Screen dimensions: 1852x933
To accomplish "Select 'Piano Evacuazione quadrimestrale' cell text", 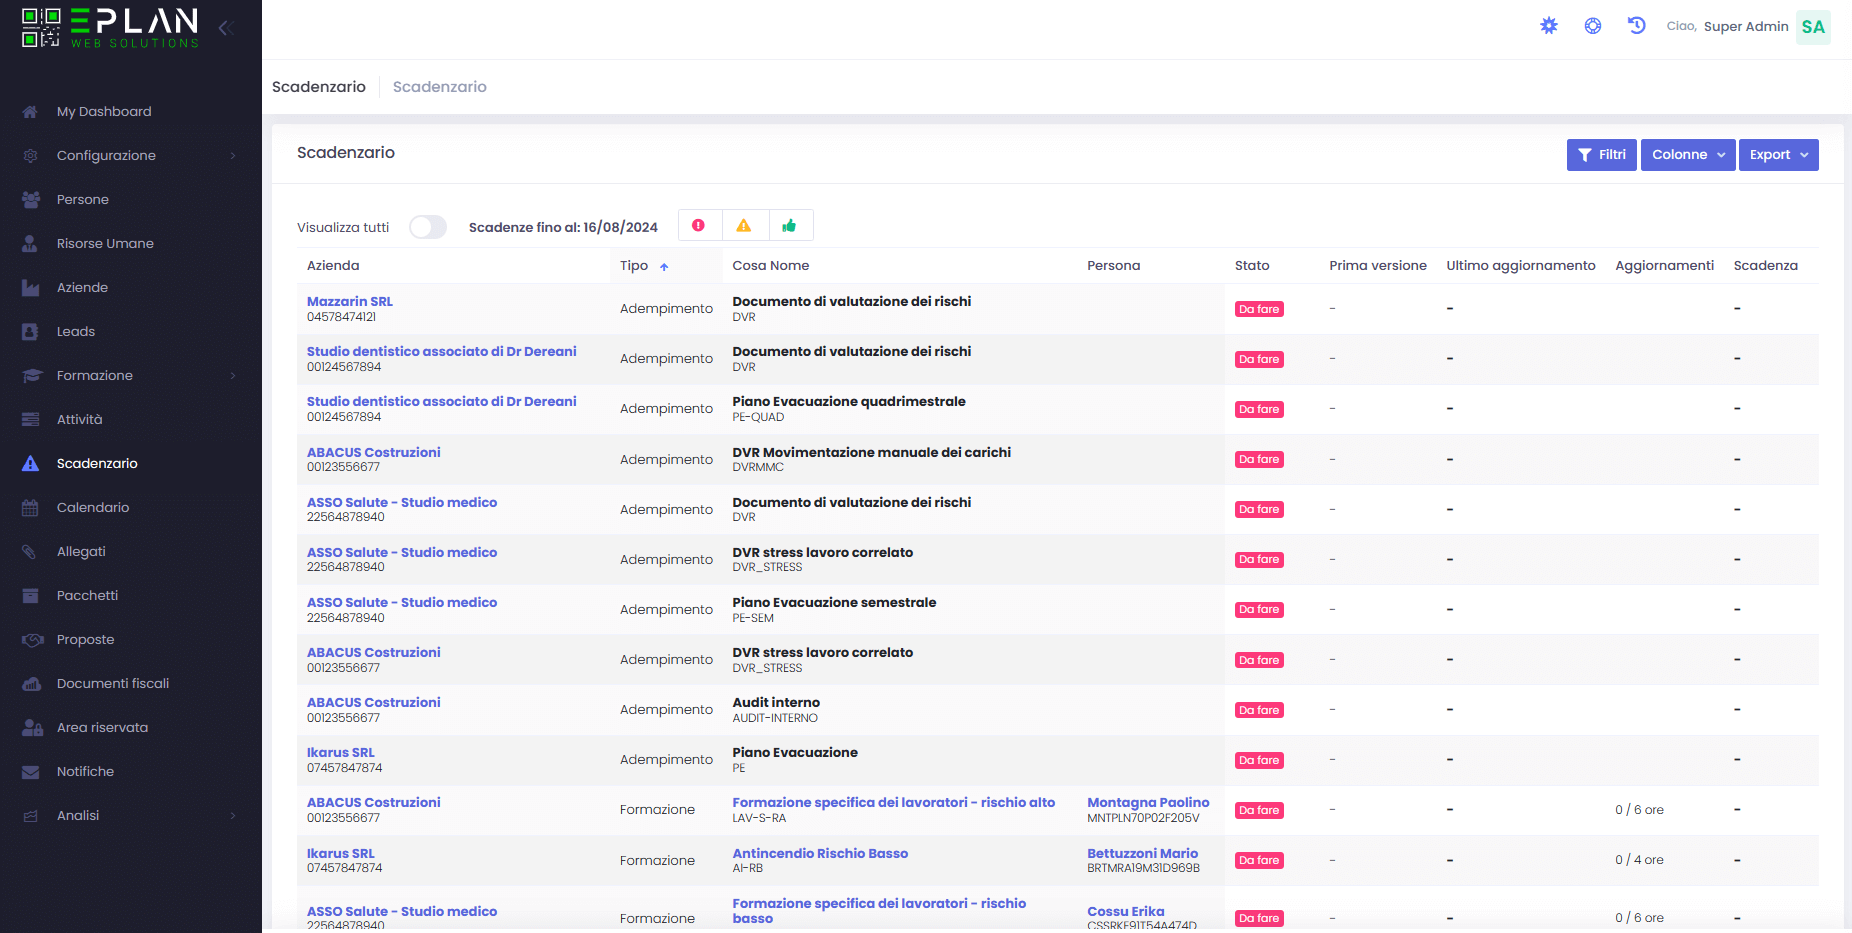I will point(849,401).
